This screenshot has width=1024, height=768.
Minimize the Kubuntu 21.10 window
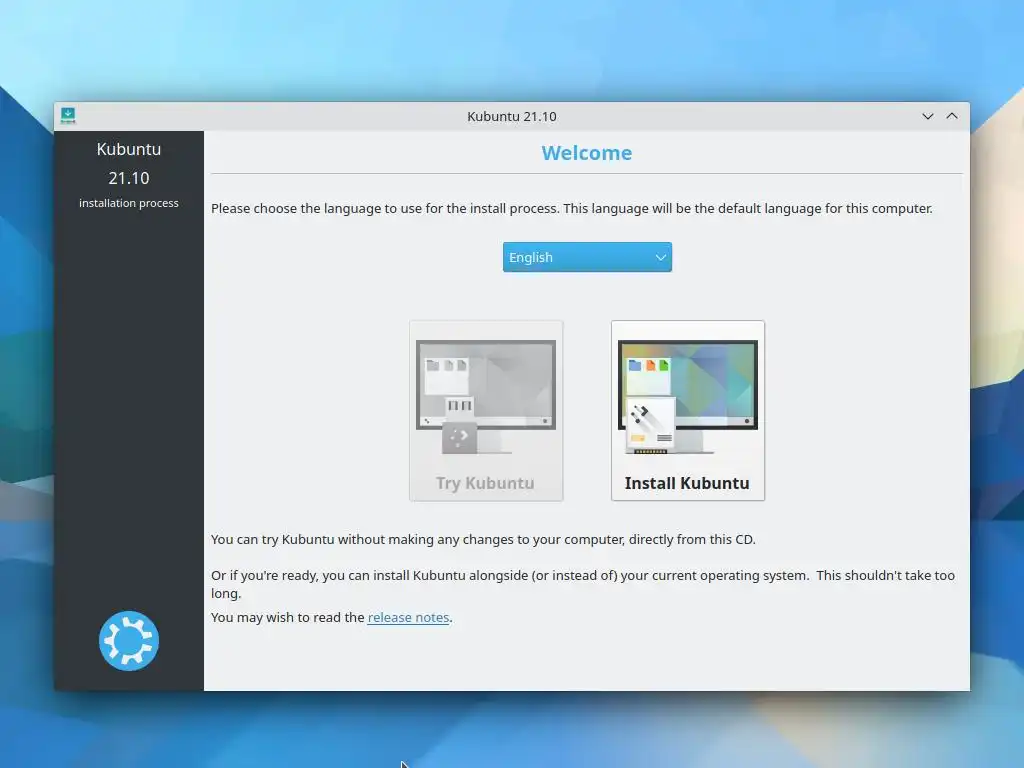pyautogui.click(x=927, y=116)
